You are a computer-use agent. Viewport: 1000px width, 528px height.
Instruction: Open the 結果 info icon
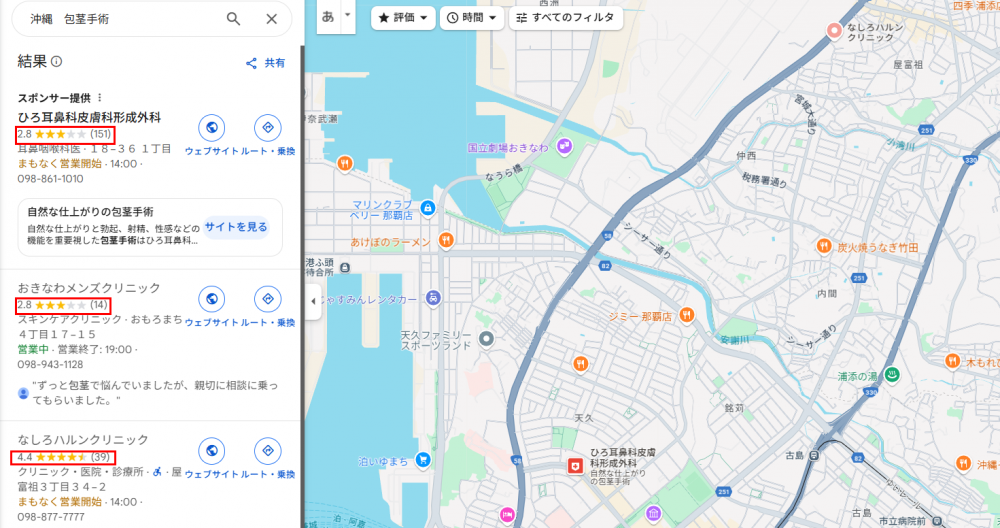coord(57,61)
